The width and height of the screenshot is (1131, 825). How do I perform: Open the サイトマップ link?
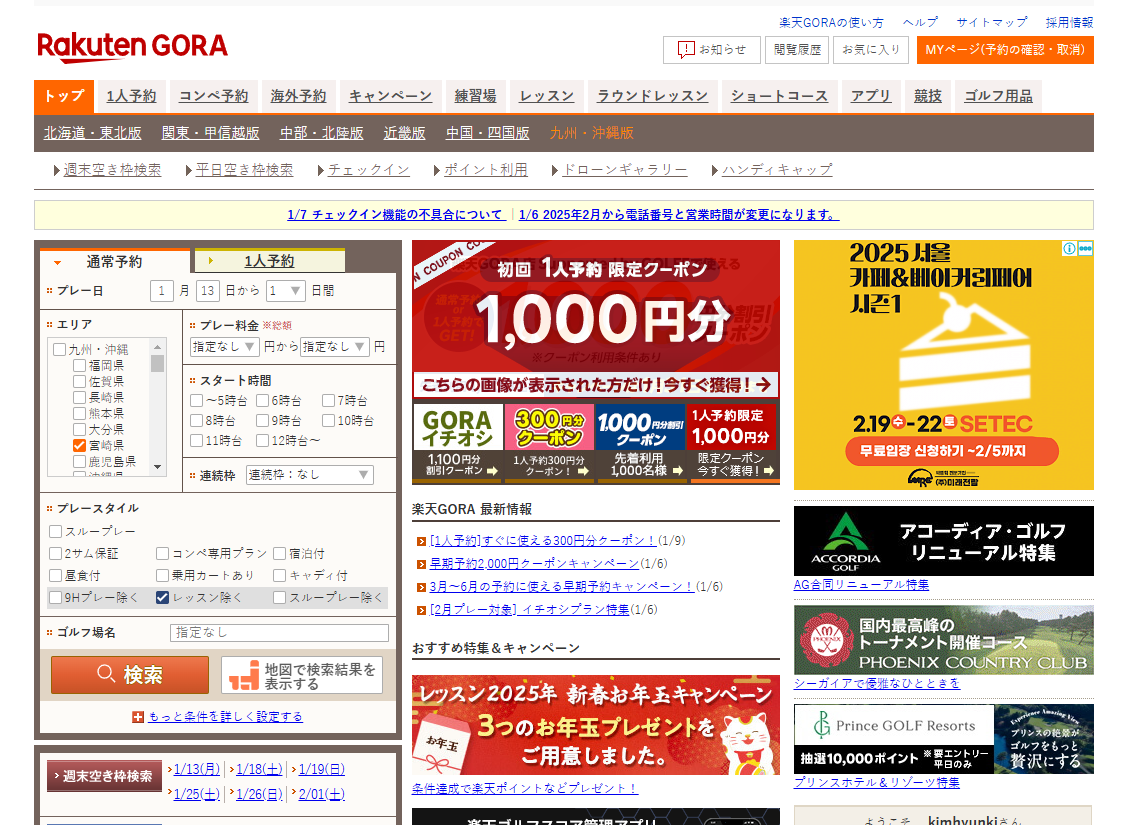tap(992, 22)
